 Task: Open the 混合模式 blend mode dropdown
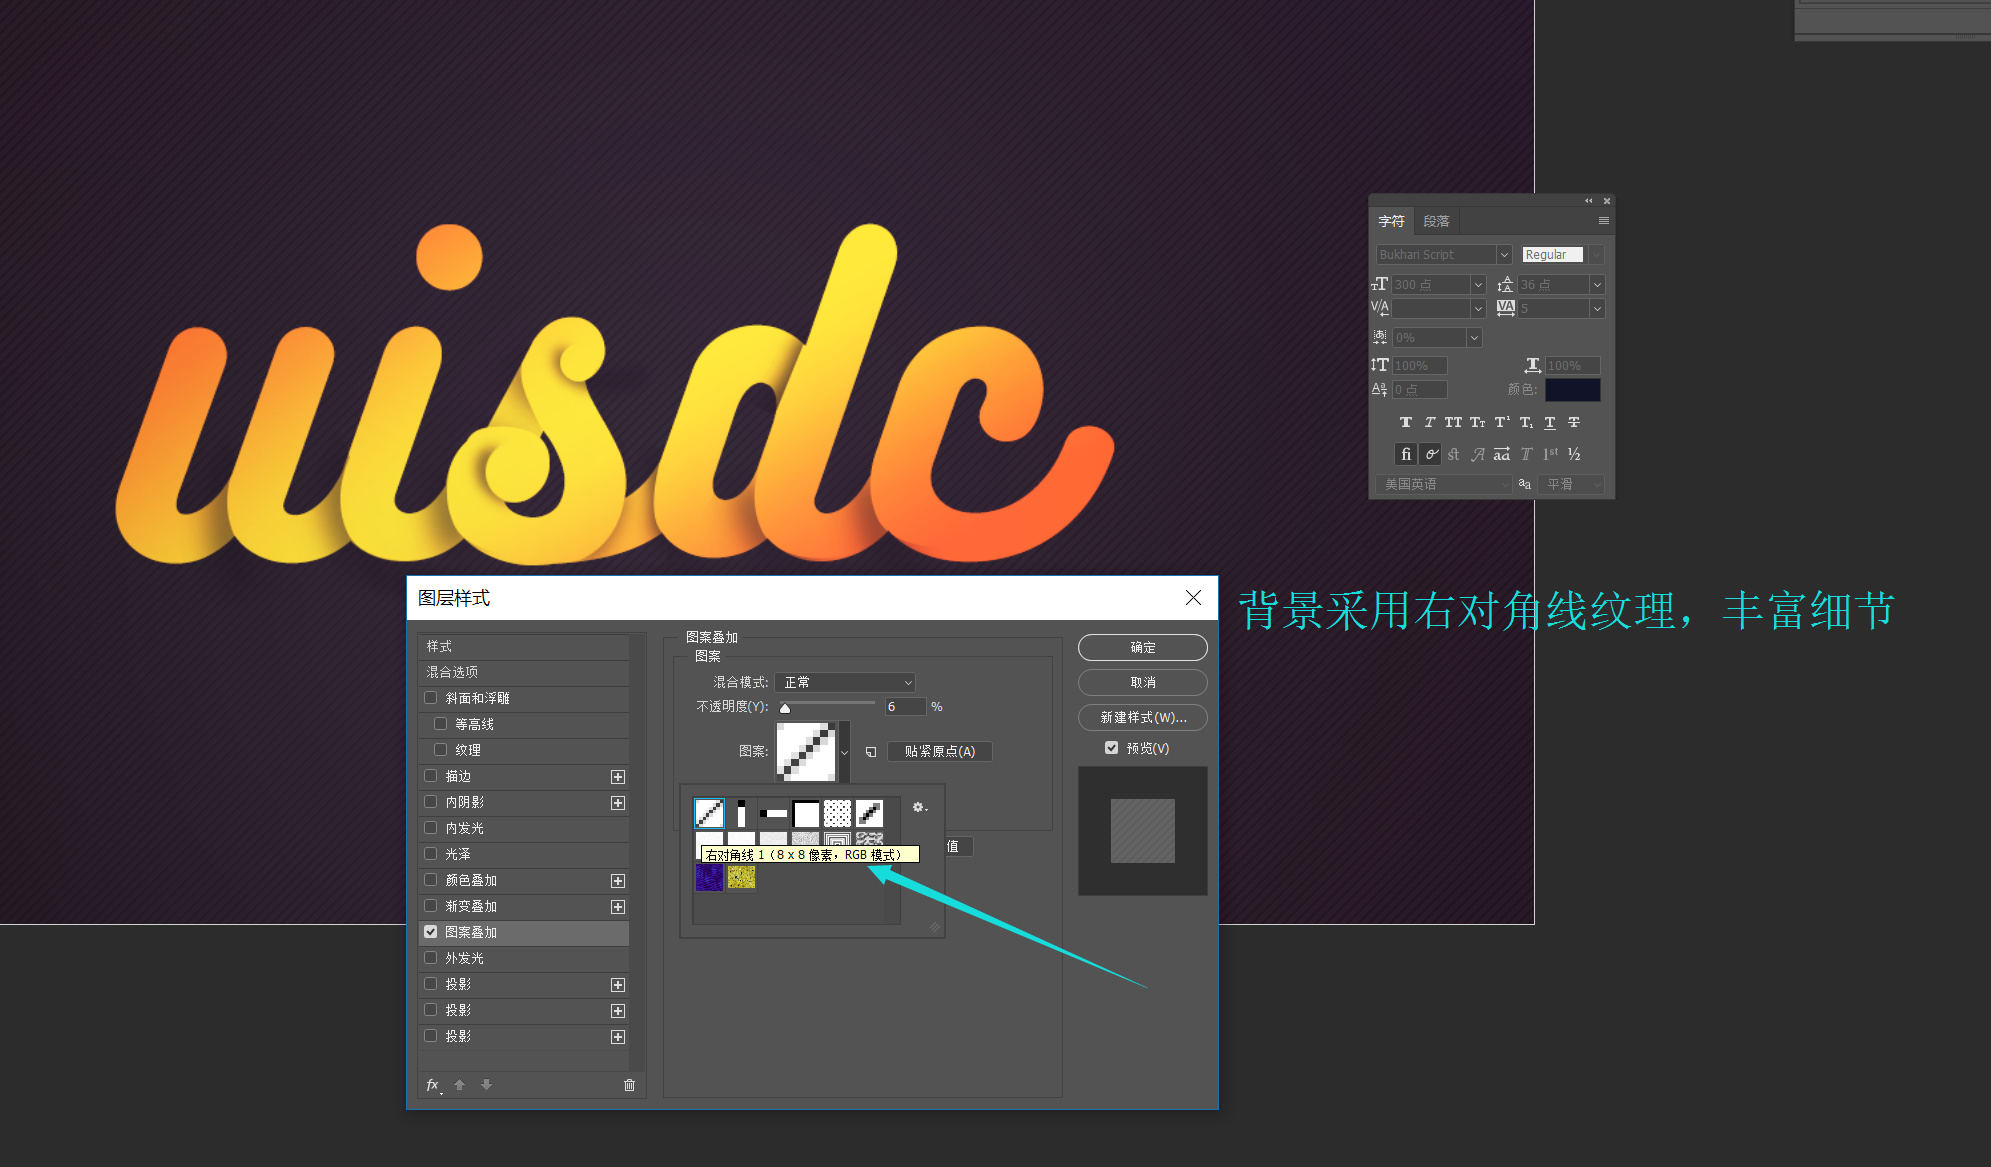846,682
